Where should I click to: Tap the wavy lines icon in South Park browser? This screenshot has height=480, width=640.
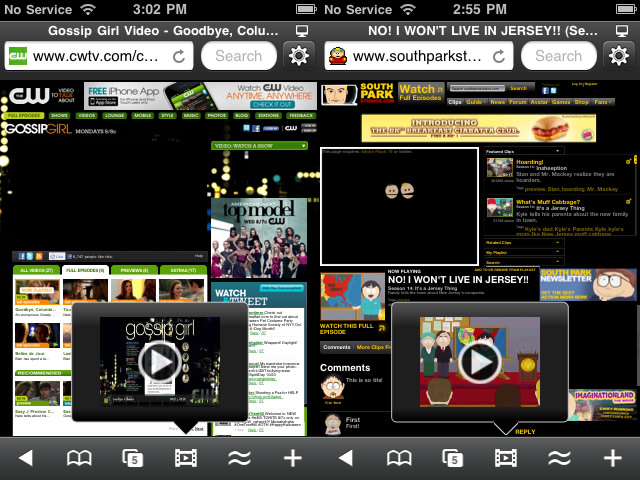coord(559,458)
